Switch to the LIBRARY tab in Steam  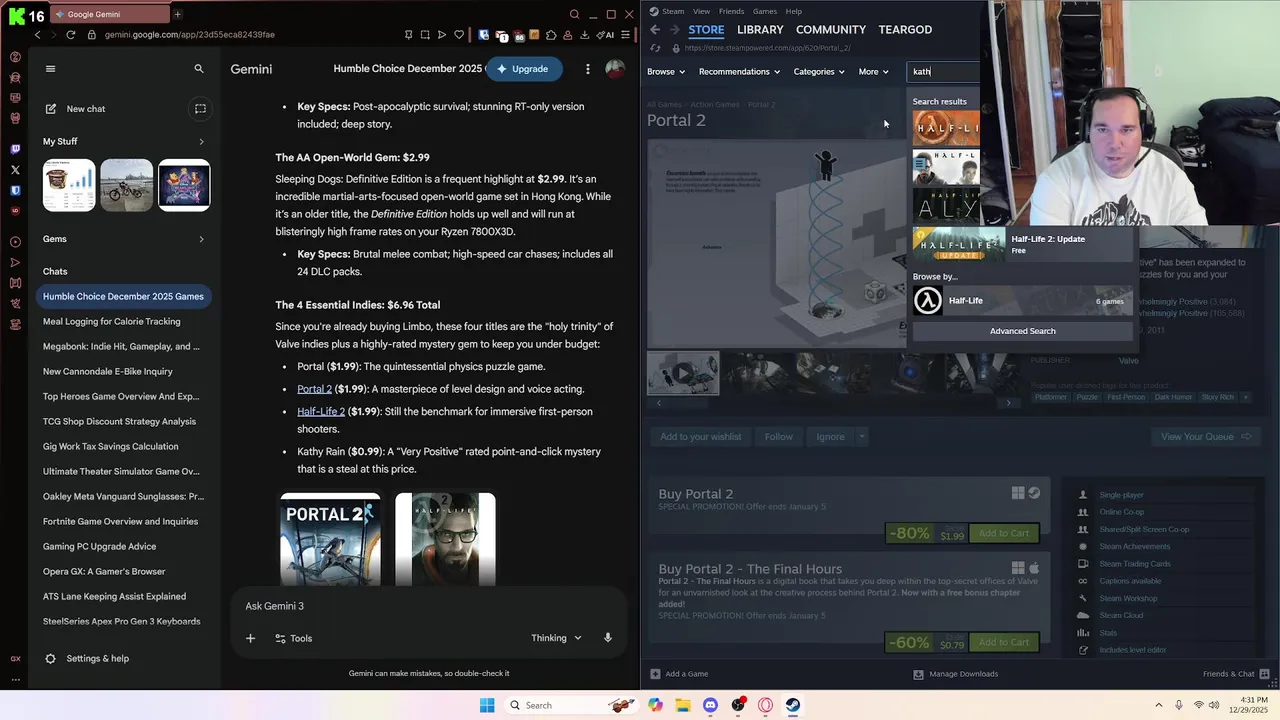click(x=760, y=30)
